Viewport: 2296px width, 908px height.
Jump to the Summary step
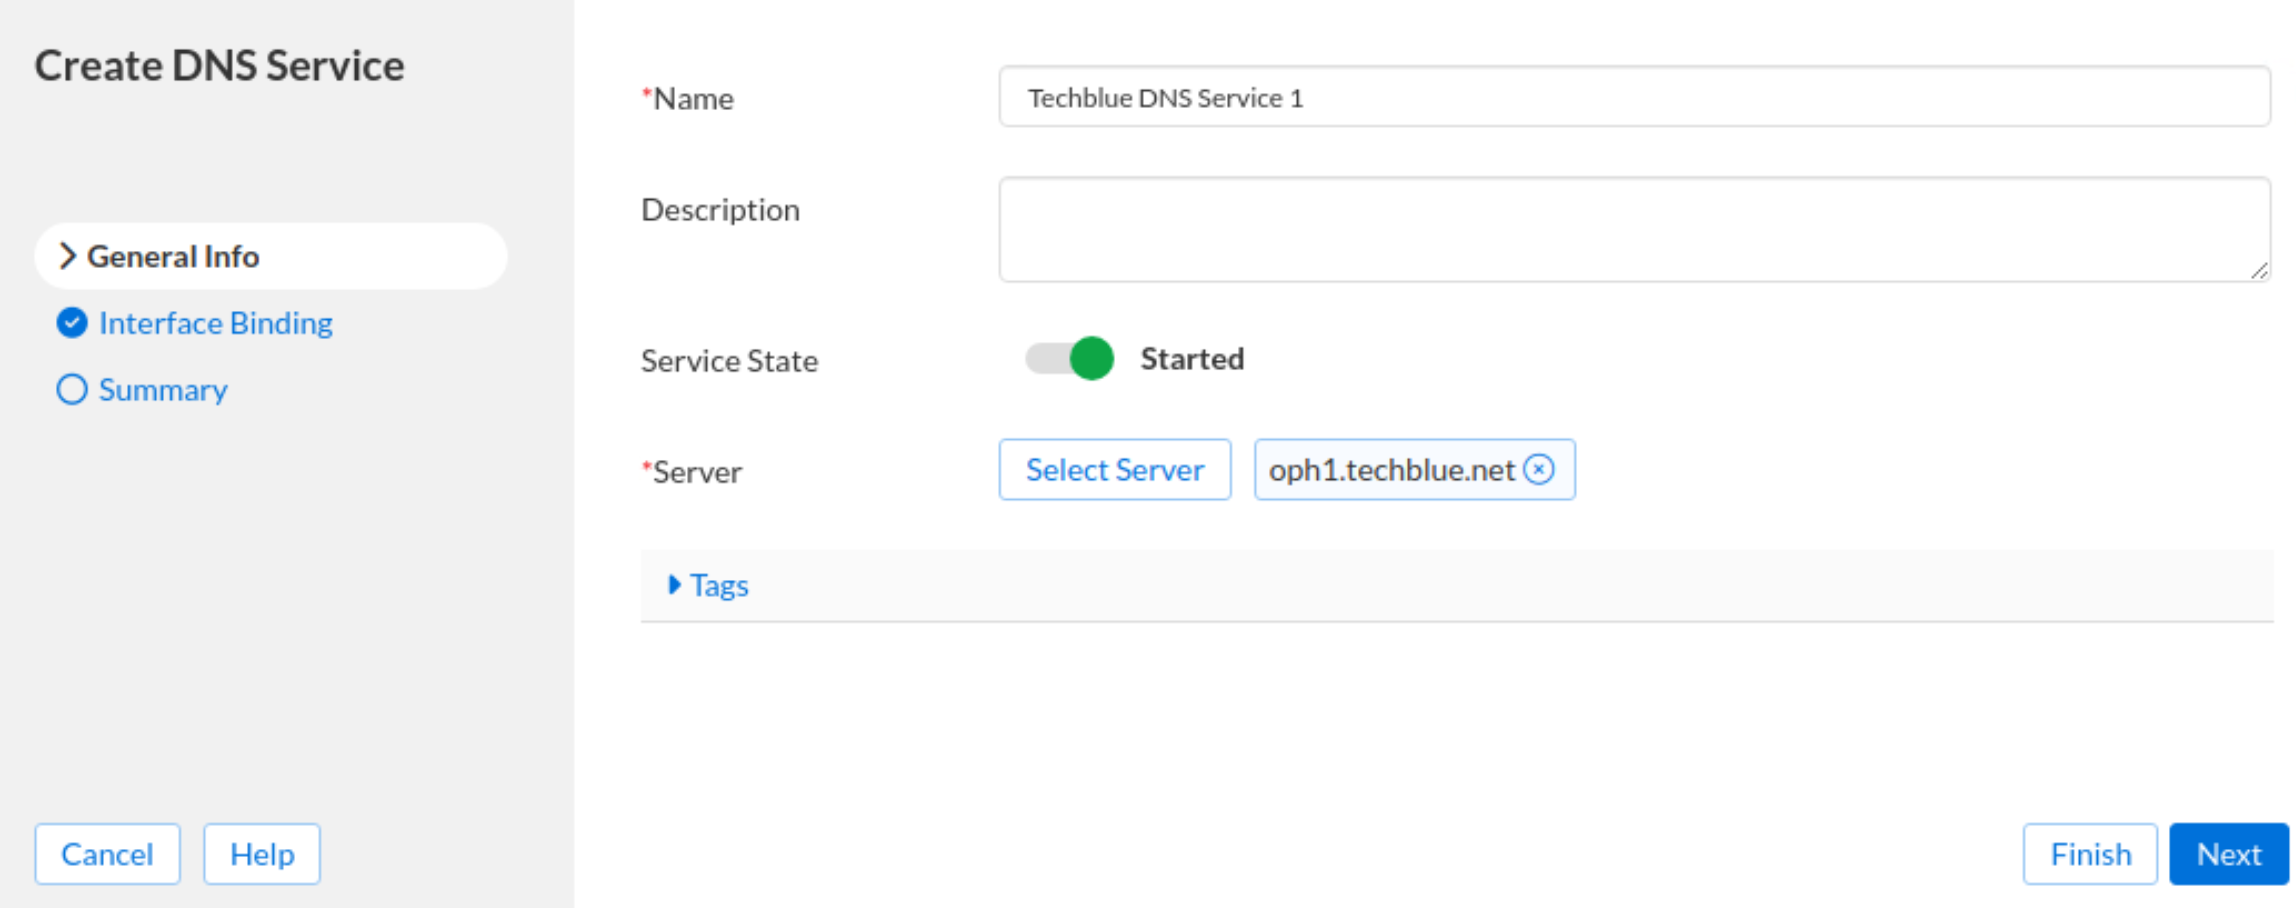point(163,390)
